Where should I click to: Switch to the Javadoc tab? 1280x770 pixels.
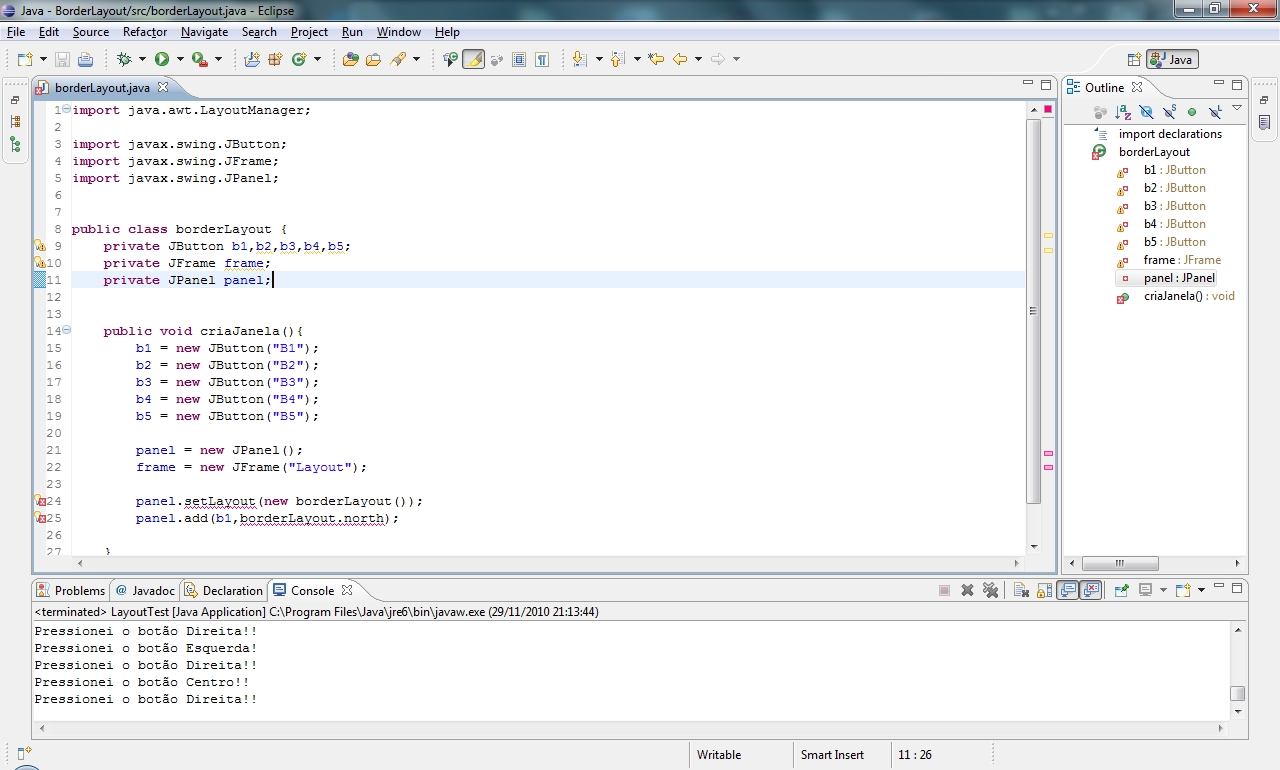145,590
